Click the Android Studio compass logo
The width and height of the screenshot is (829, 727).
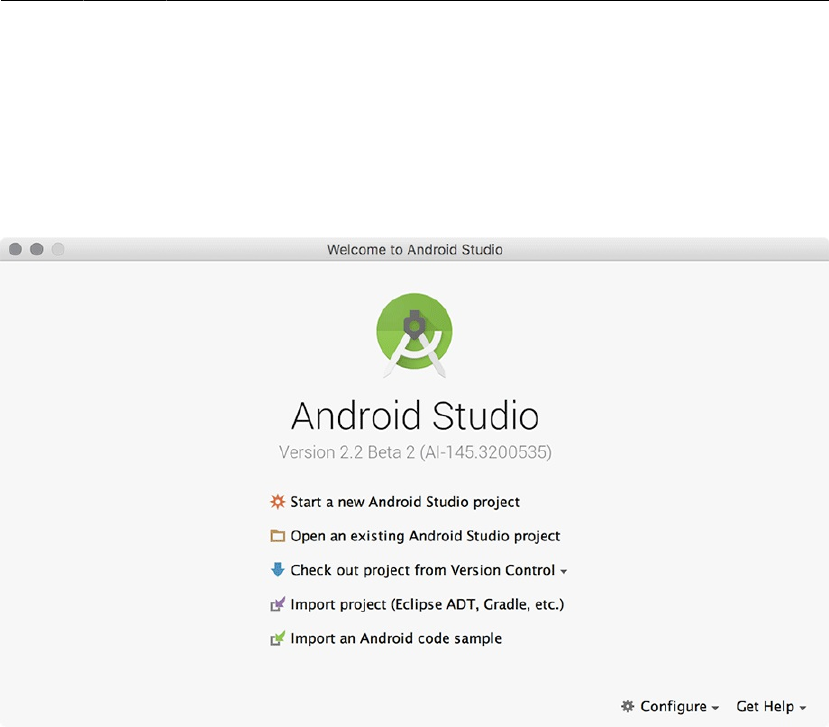point(414,335)
